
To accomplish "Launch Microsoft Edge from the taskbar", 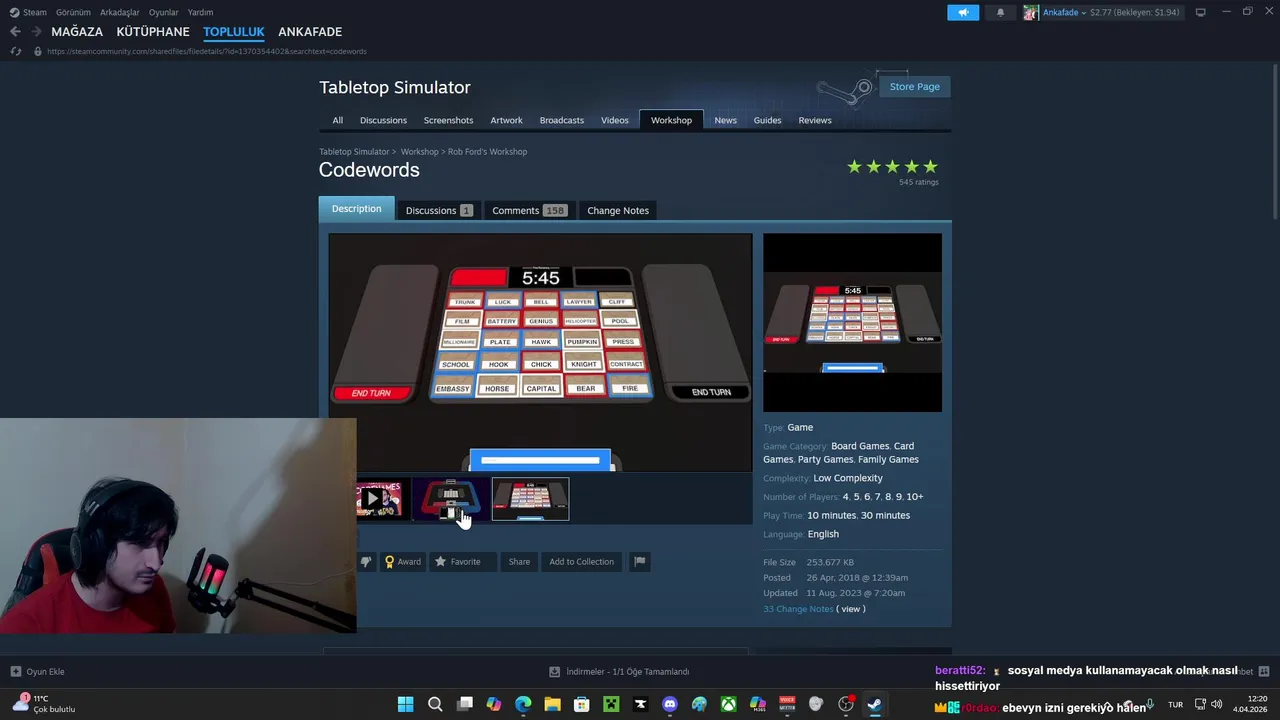I will pyautogui.click(x=523, y=704).
